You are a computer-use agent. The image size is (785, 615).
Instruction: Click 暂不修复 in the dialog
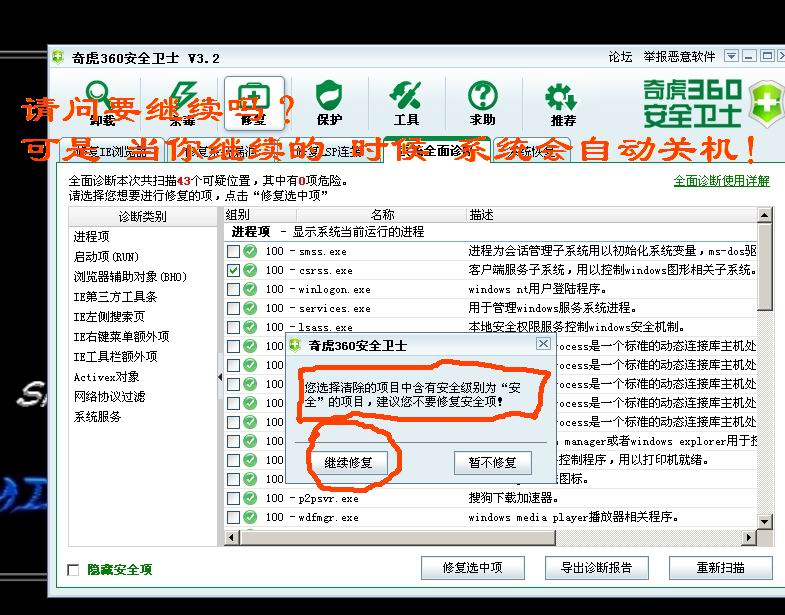[493, 462]
